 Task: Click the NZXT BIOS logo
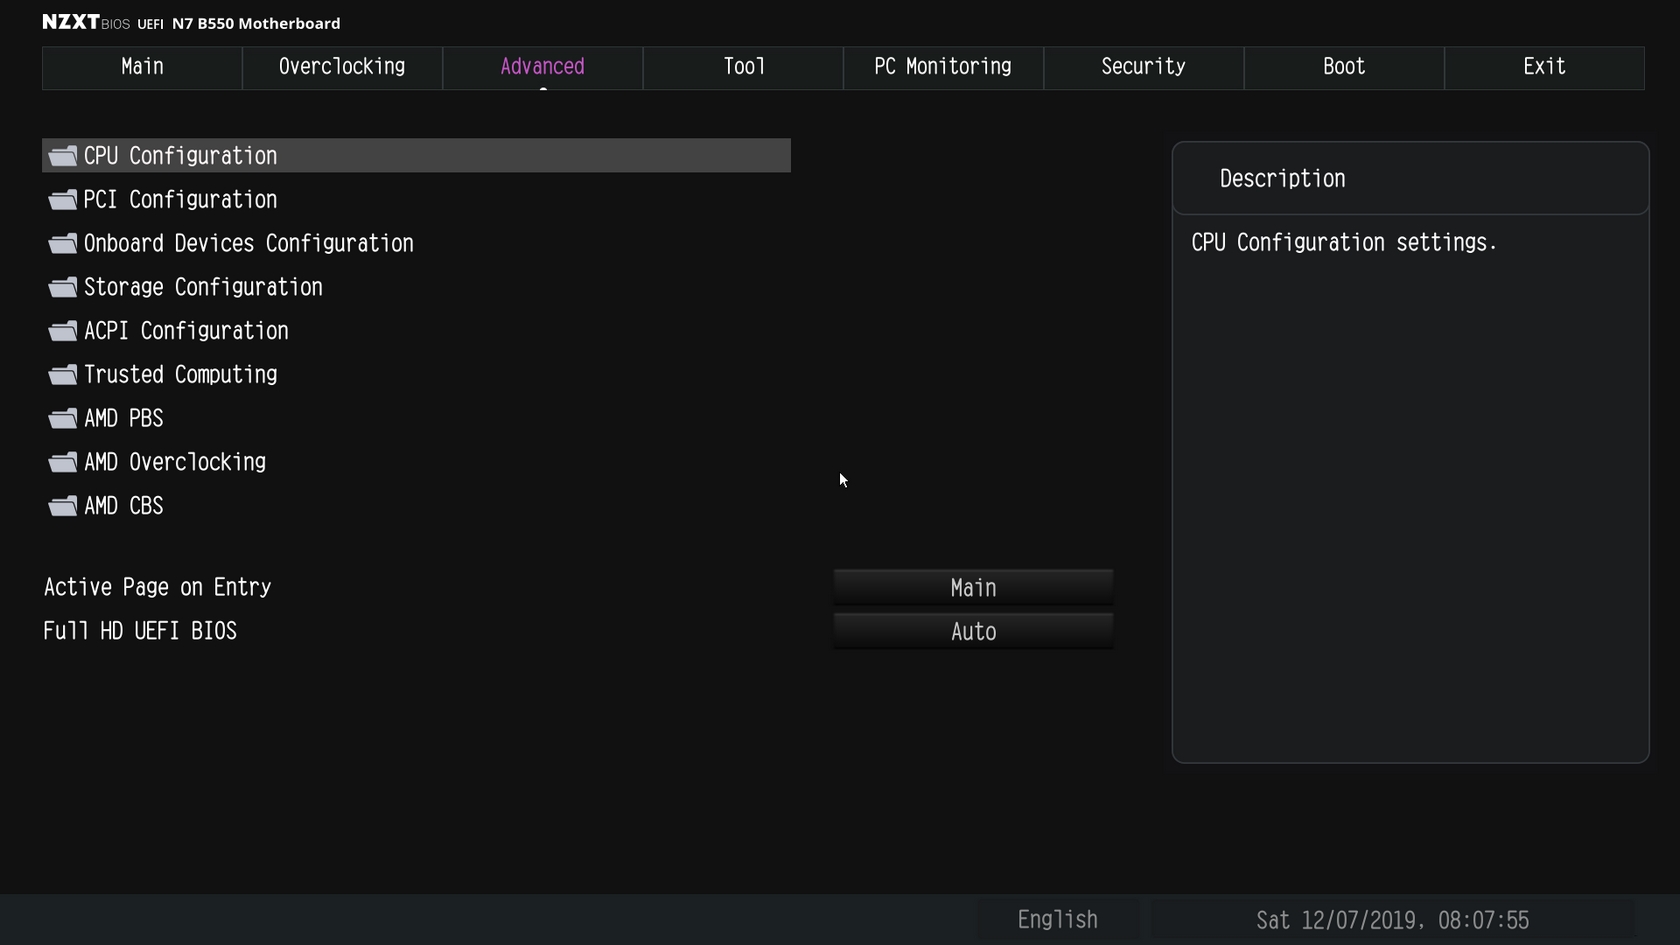[86, 22]
